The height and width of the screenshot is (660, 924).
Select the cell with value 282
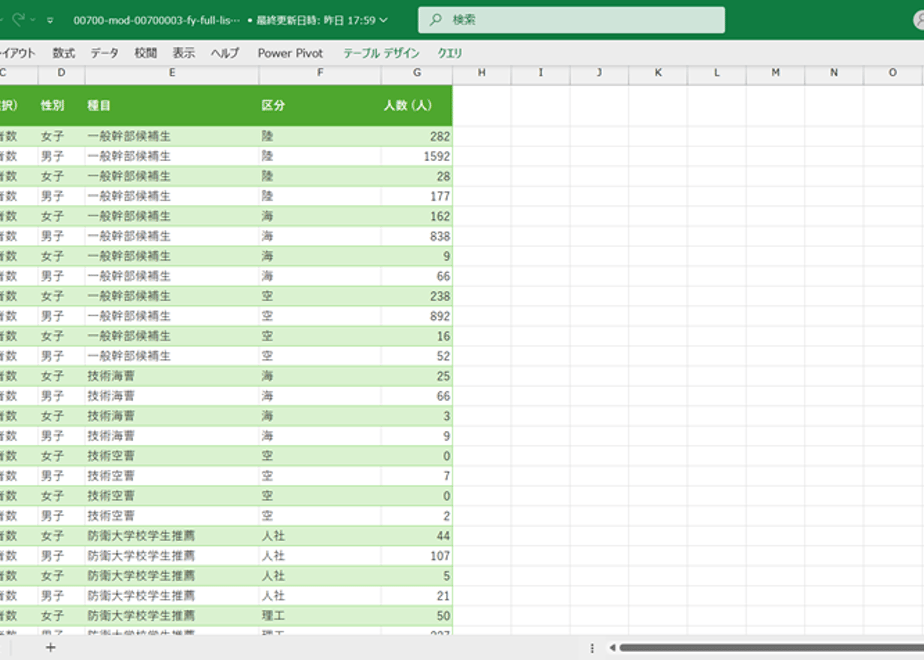(x=417, y=136)
